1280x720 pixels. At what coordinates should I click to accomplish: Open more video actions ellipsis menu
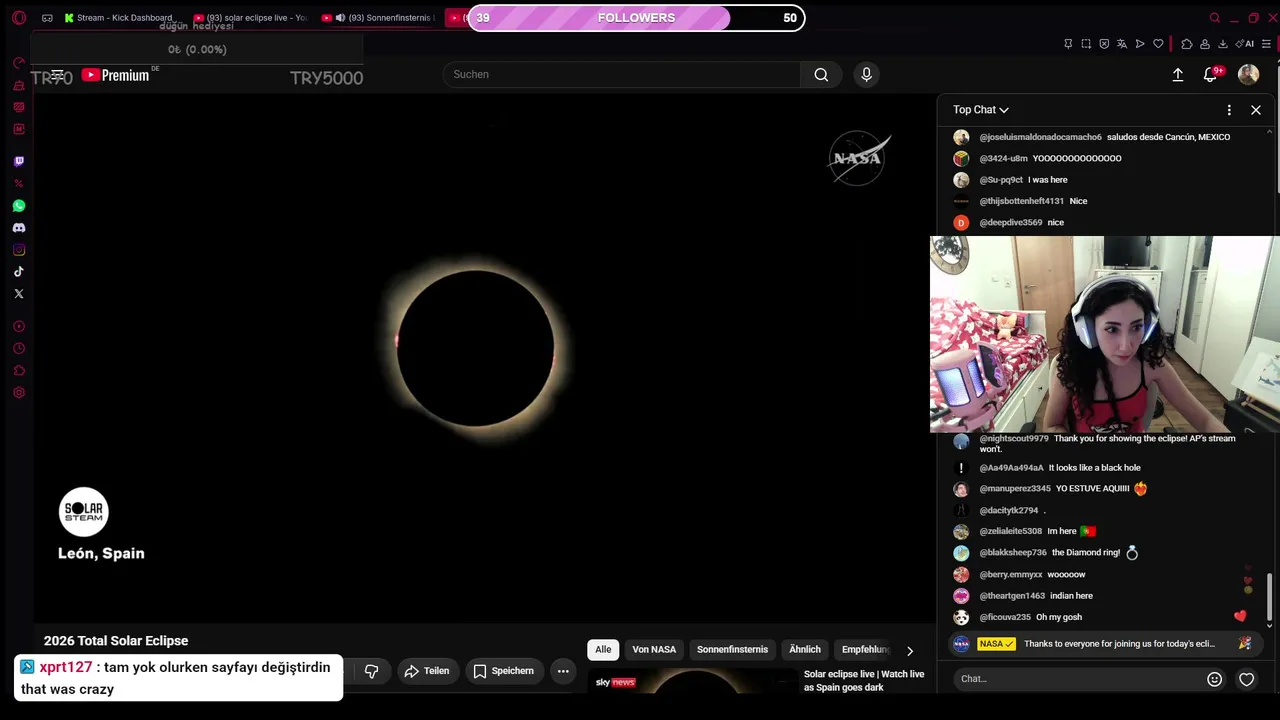pos(563,671)
